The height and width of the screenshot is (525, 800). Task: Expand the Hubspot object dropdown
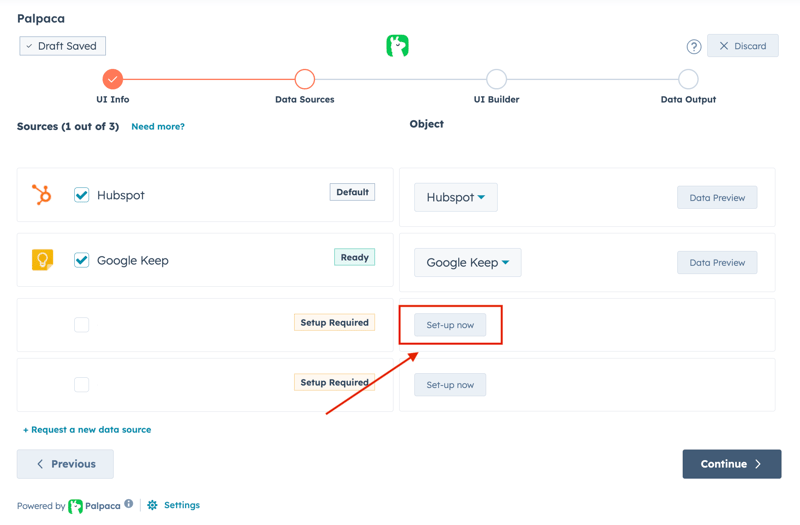coord(456,198)
